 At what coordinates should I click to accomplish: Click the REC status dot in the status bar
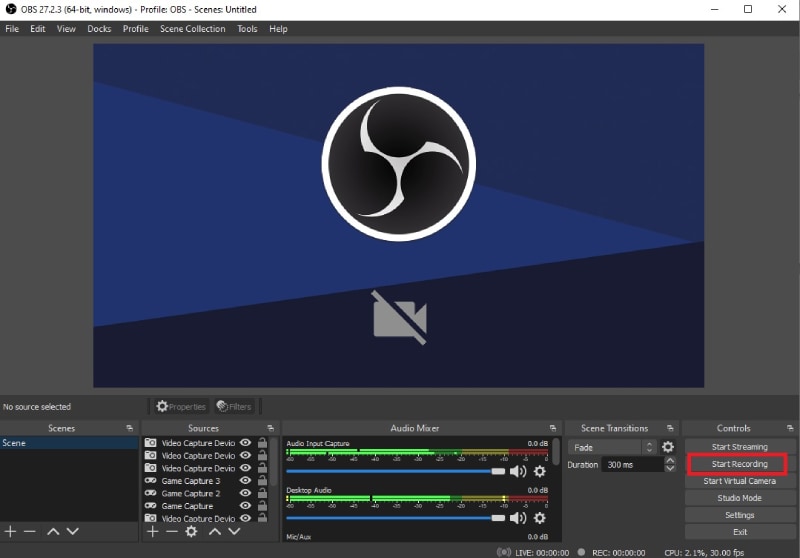point(581,552)
